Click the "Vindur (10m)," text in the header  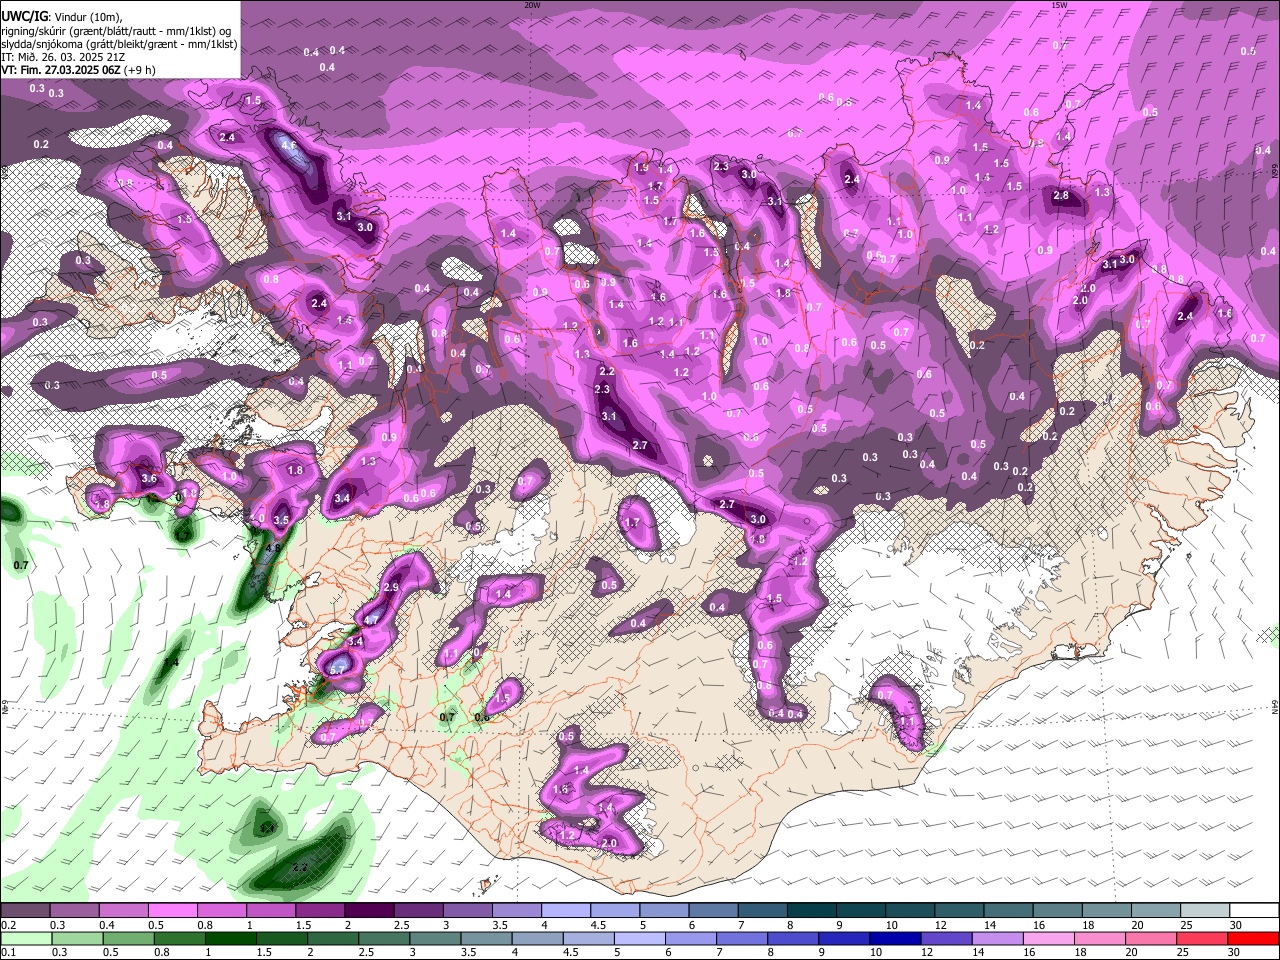[x=88, y=17]
